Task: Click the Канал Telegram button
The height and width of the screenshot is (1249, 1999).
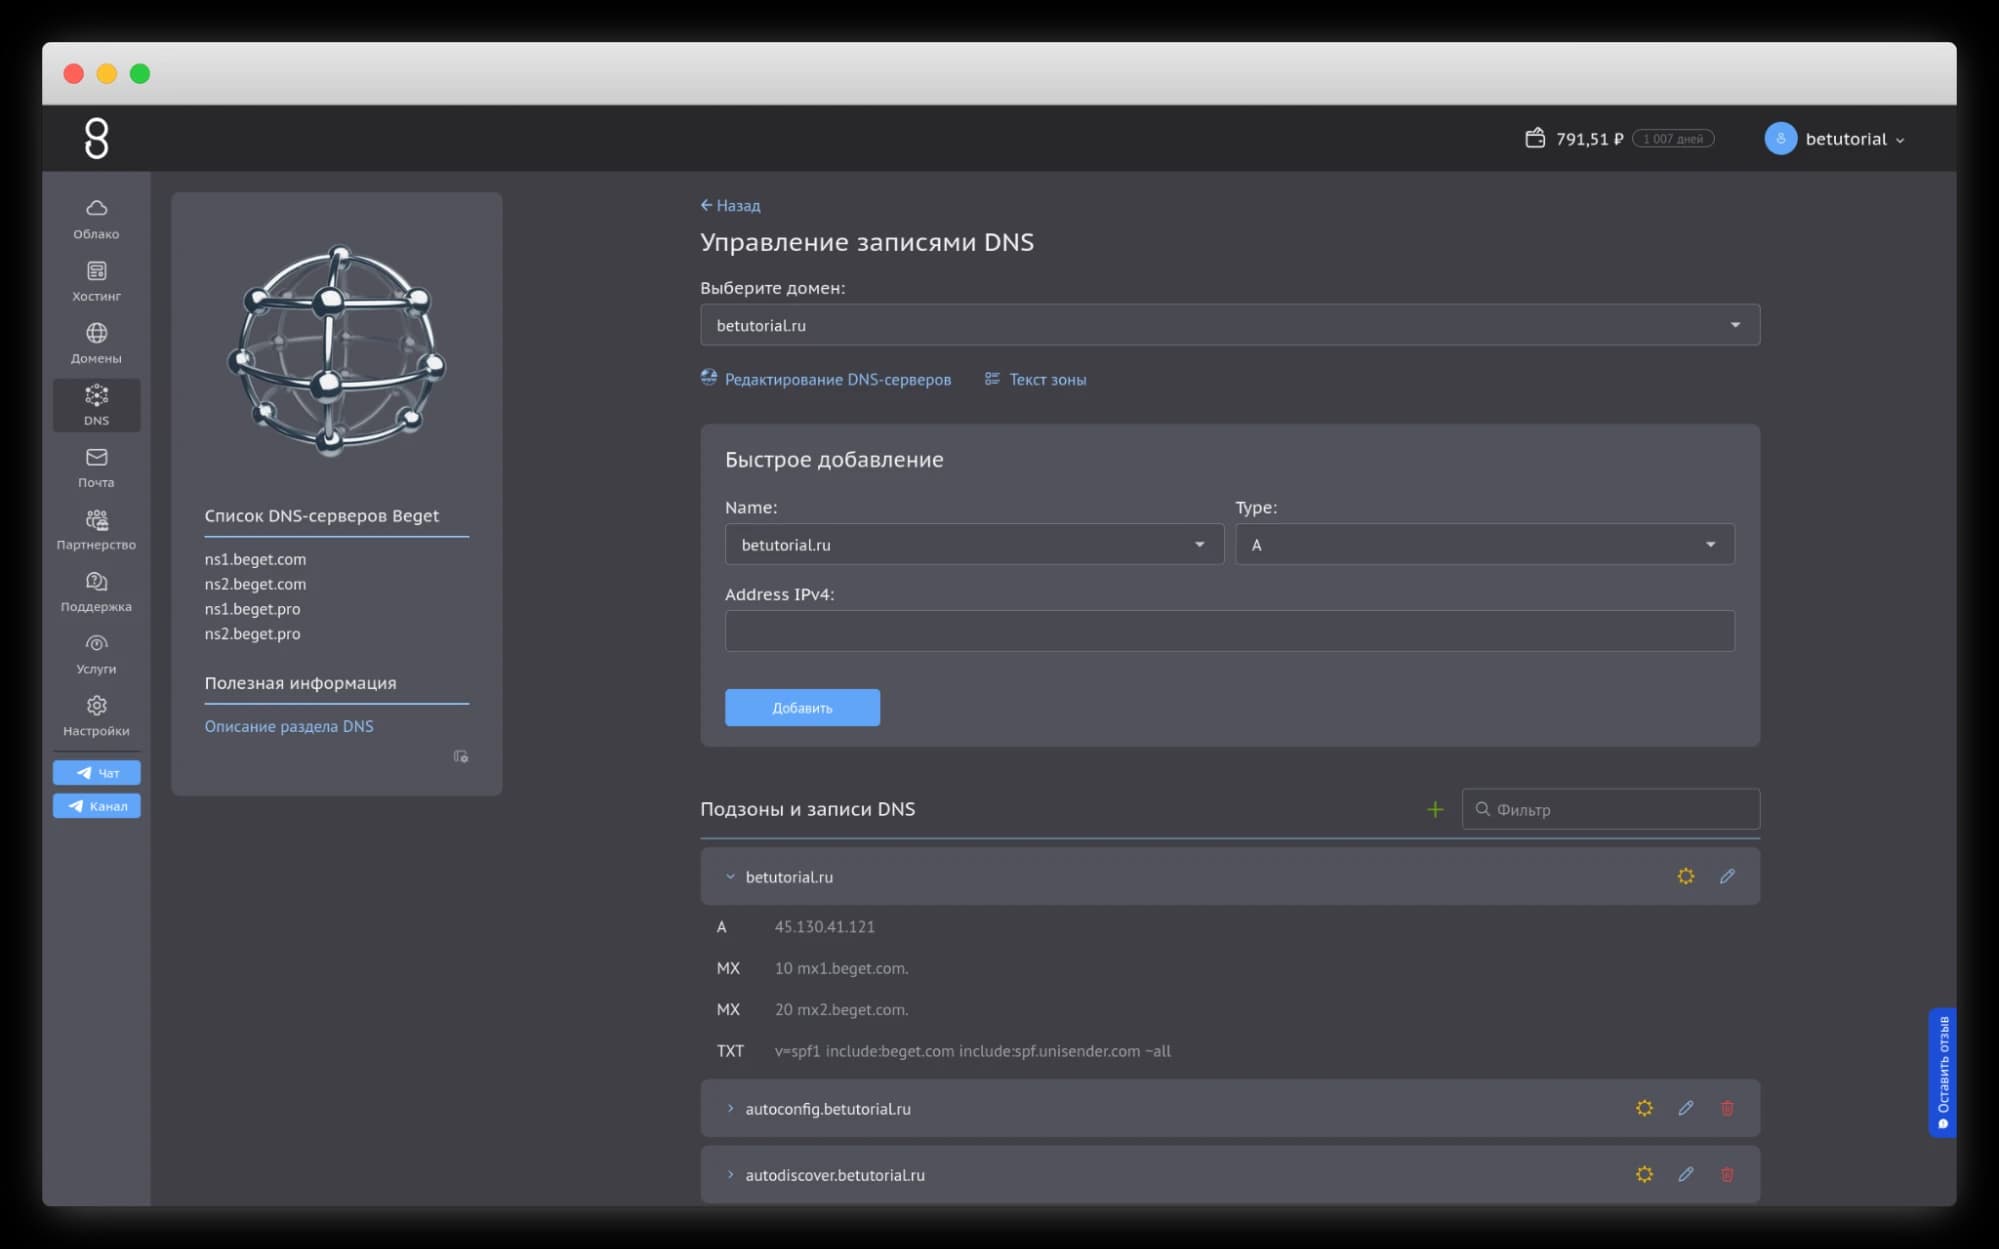Action: coord(96,806)
